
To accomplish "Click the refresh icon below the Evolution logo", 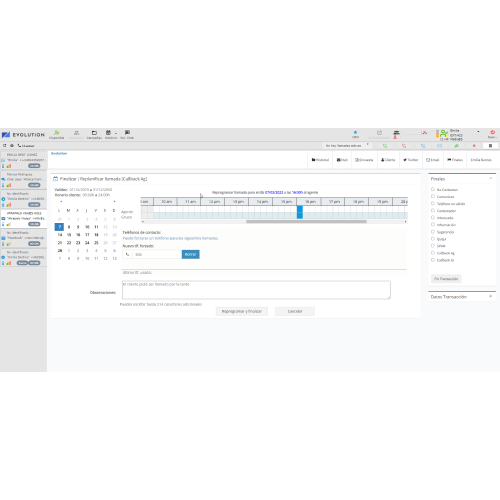I will [x=5, y=146].
